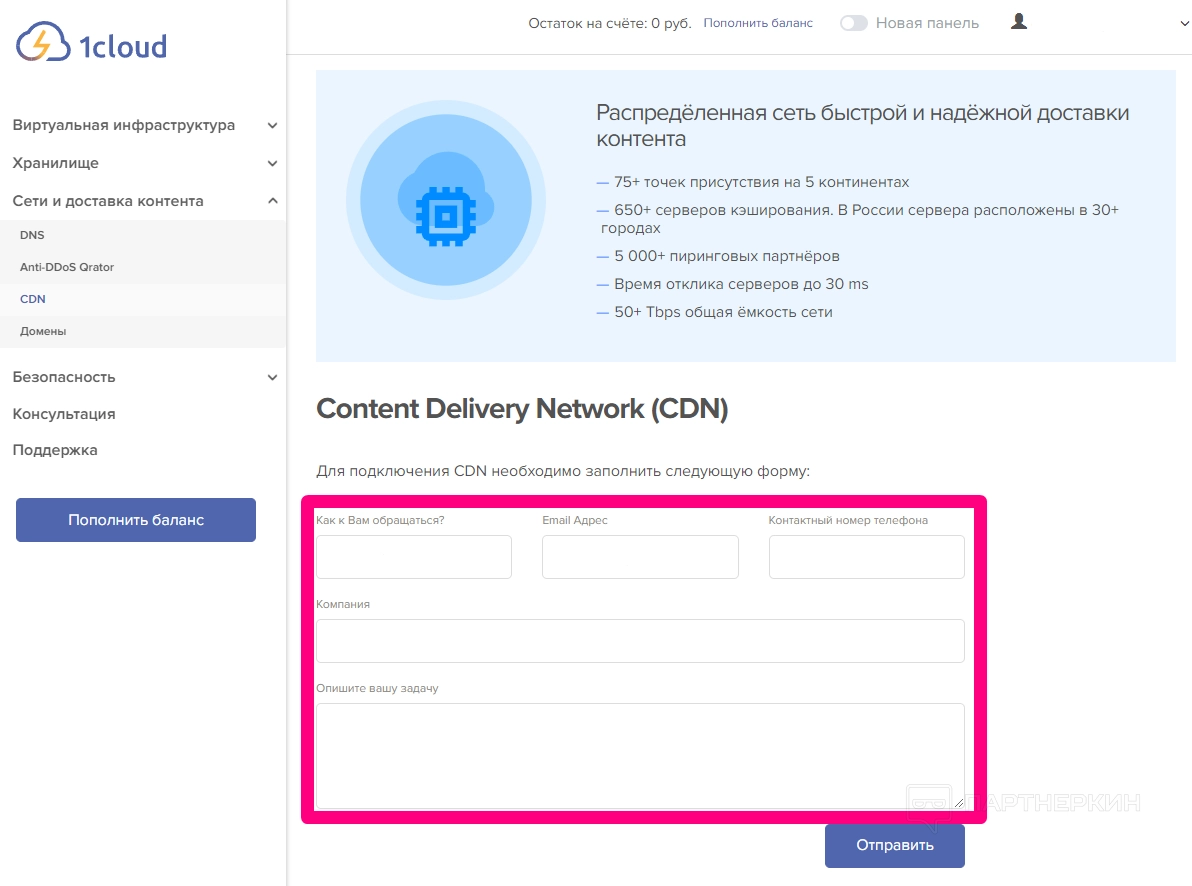Open the Поддержка section

(55, 450)
